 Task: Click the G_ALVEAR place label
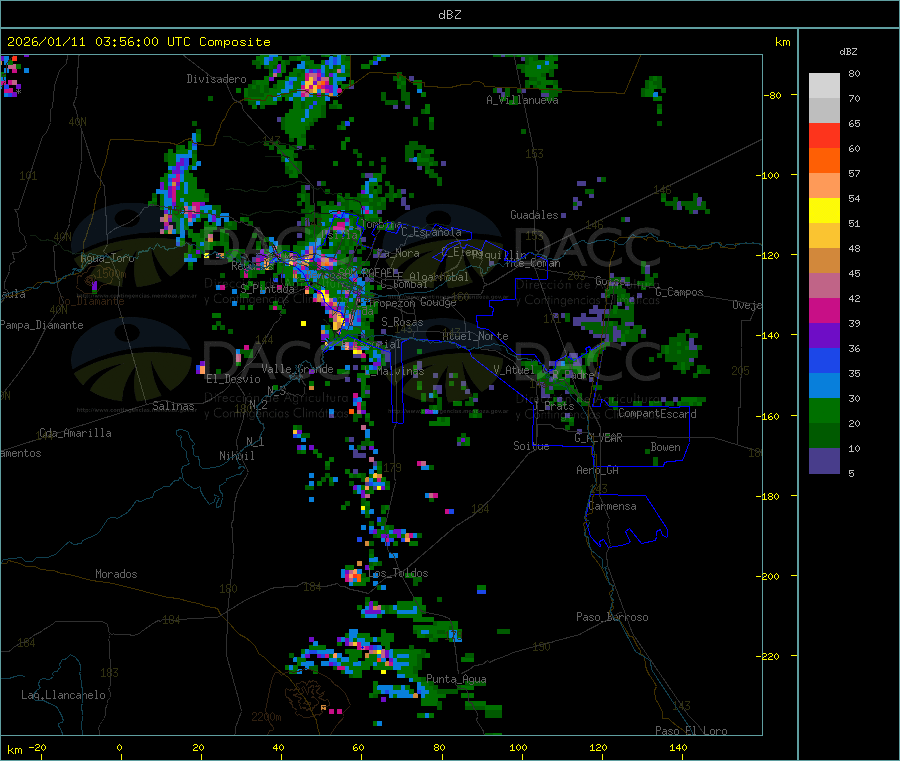(x=598, y=438)
